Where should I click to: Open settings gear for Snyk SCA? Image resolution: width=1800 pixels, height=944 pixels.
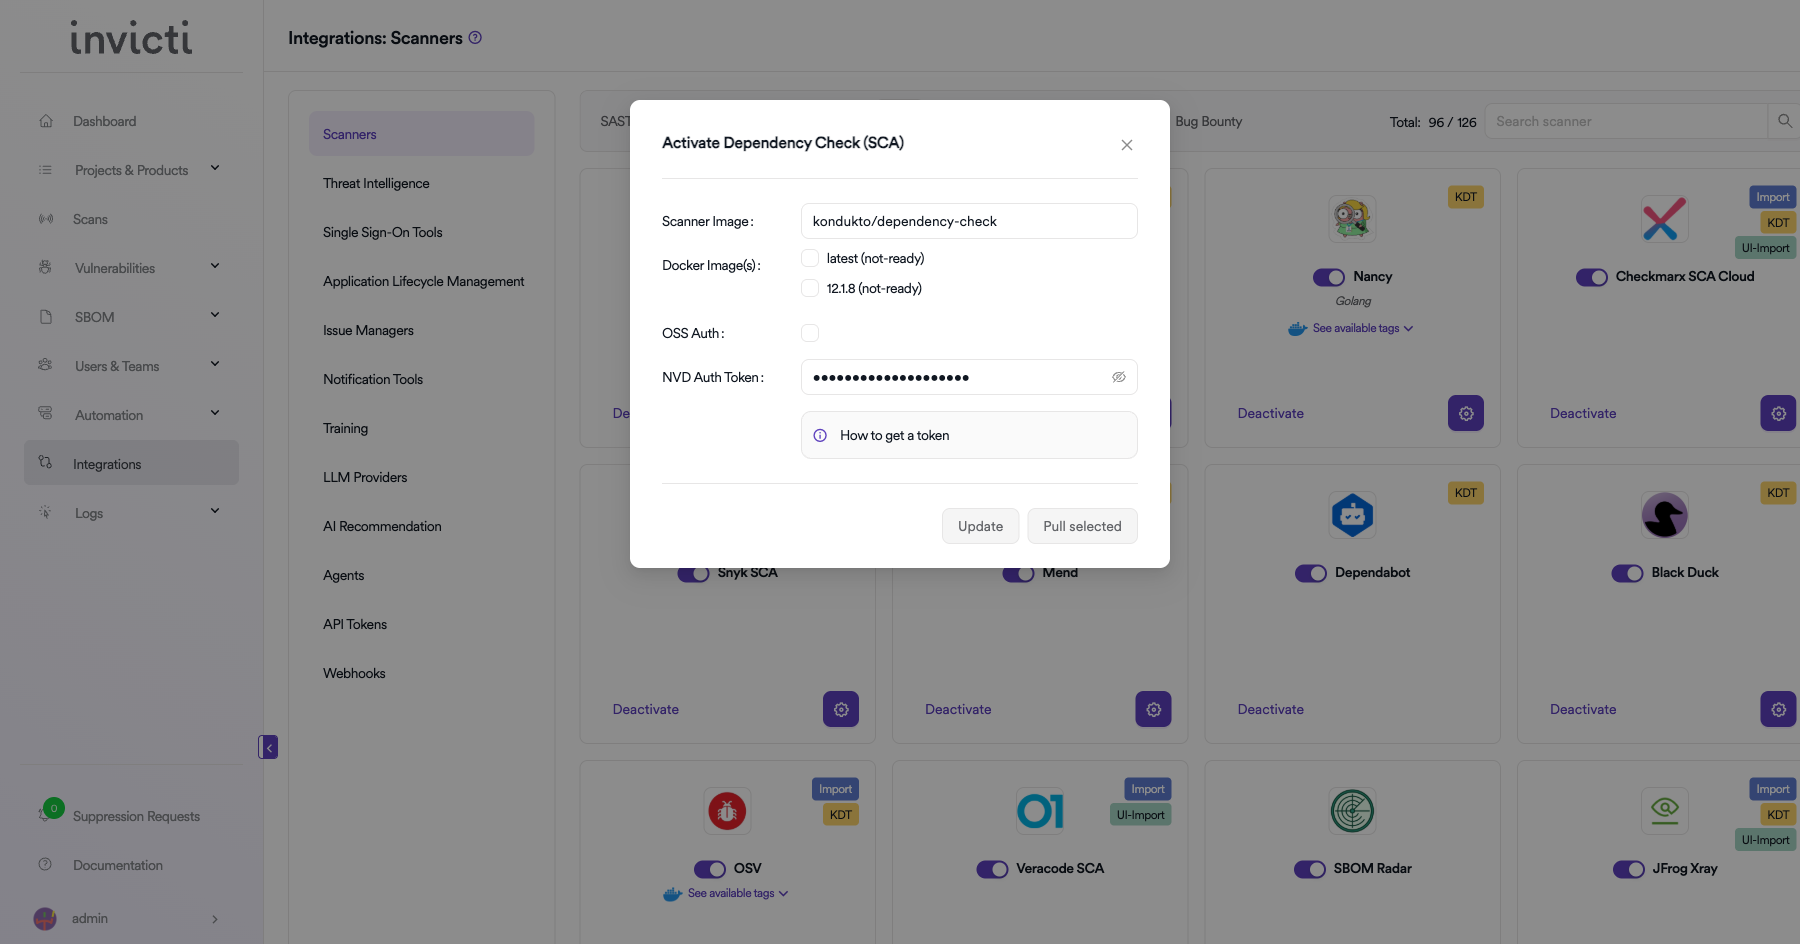(x=840, y=709)
